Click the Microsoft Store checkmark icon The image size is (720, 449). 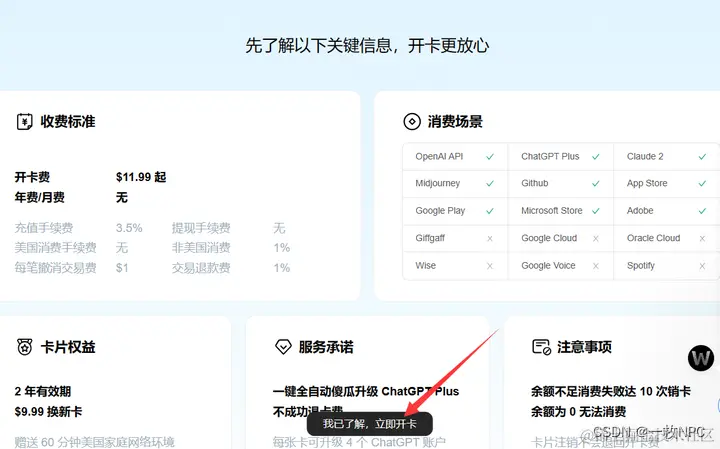(596, 211)
